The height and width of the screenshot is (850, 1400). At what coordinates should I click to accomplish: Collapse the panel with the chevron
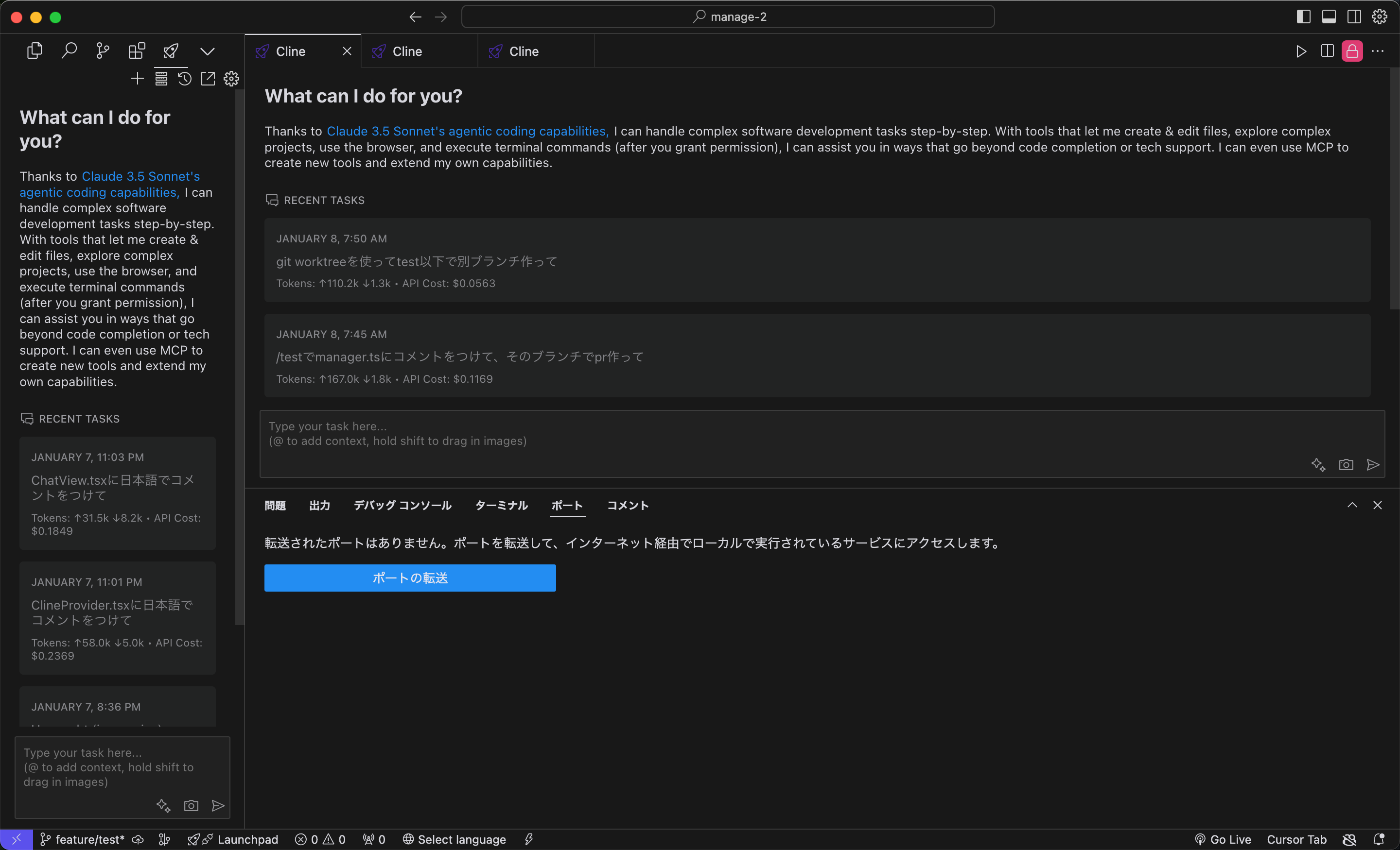tap(1352, 505)
